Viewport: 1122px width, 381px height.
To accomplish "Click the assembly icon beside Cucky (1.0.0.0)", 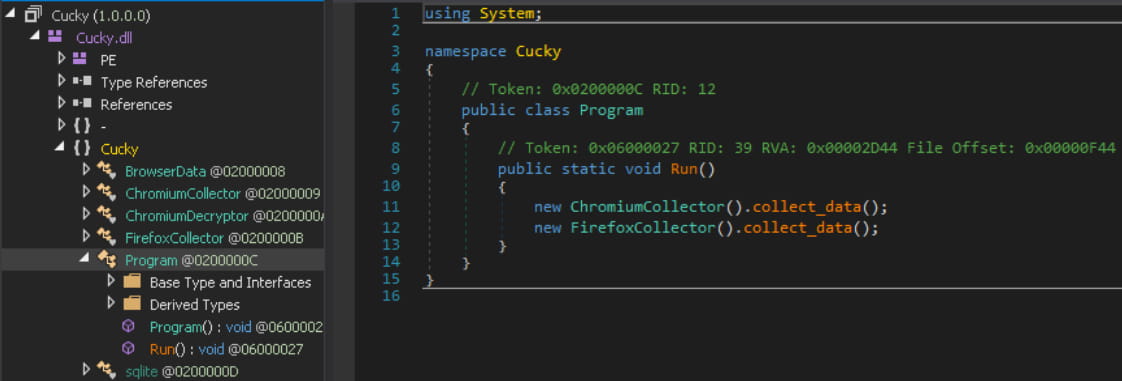I will click(33, 14).
